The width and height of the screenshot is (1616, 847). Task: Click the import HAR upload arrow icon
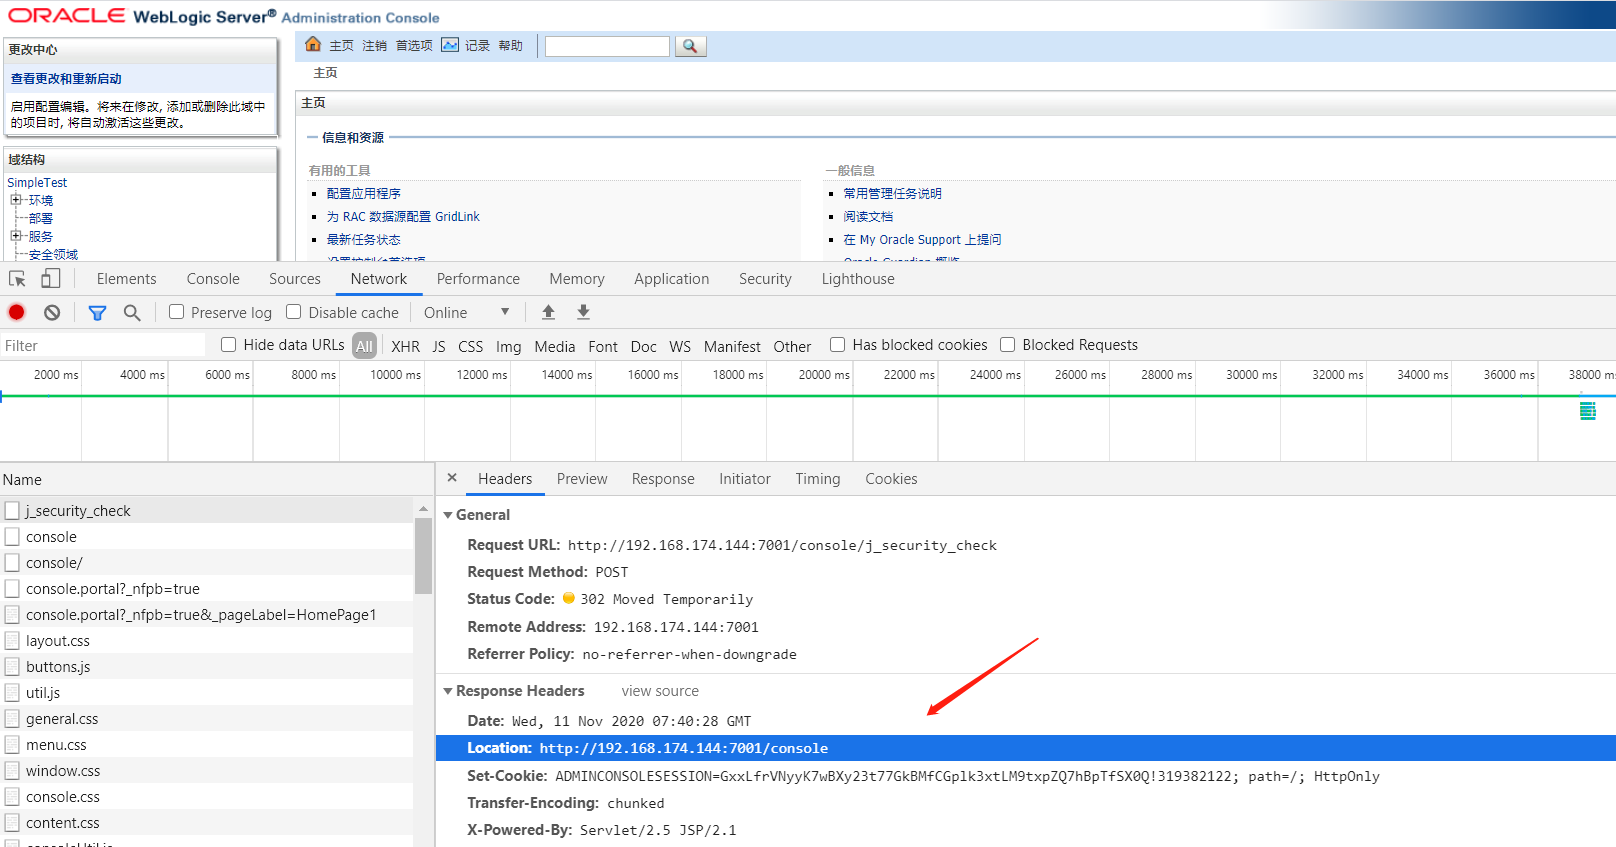(x=548, y=312)
